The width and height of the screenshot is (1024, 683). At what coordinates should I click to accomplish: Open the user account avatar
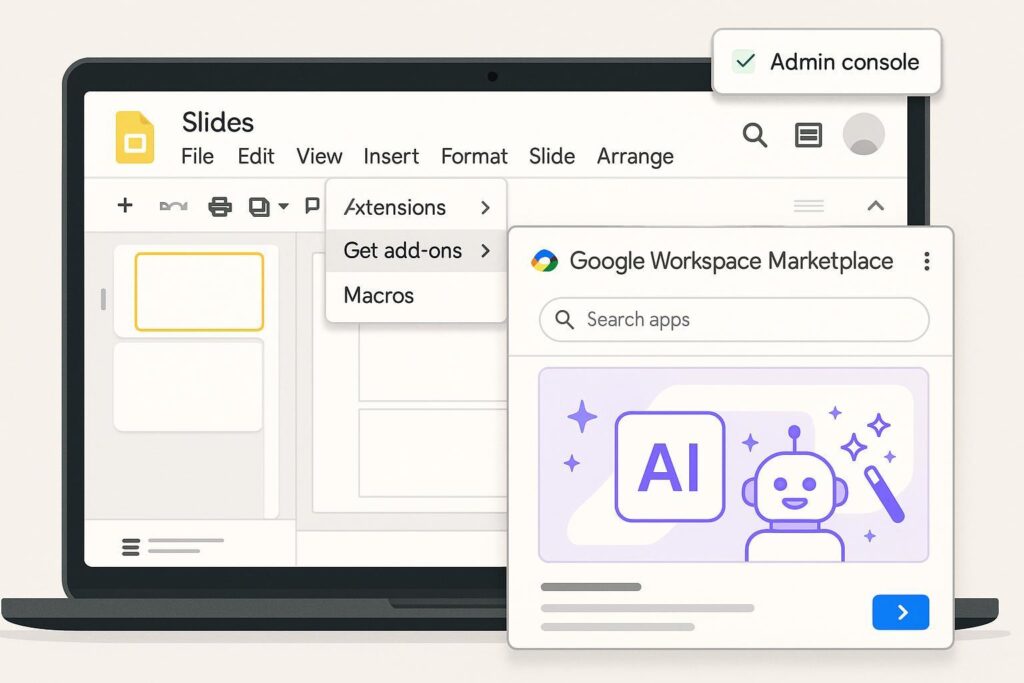click(x=863, y=134)
